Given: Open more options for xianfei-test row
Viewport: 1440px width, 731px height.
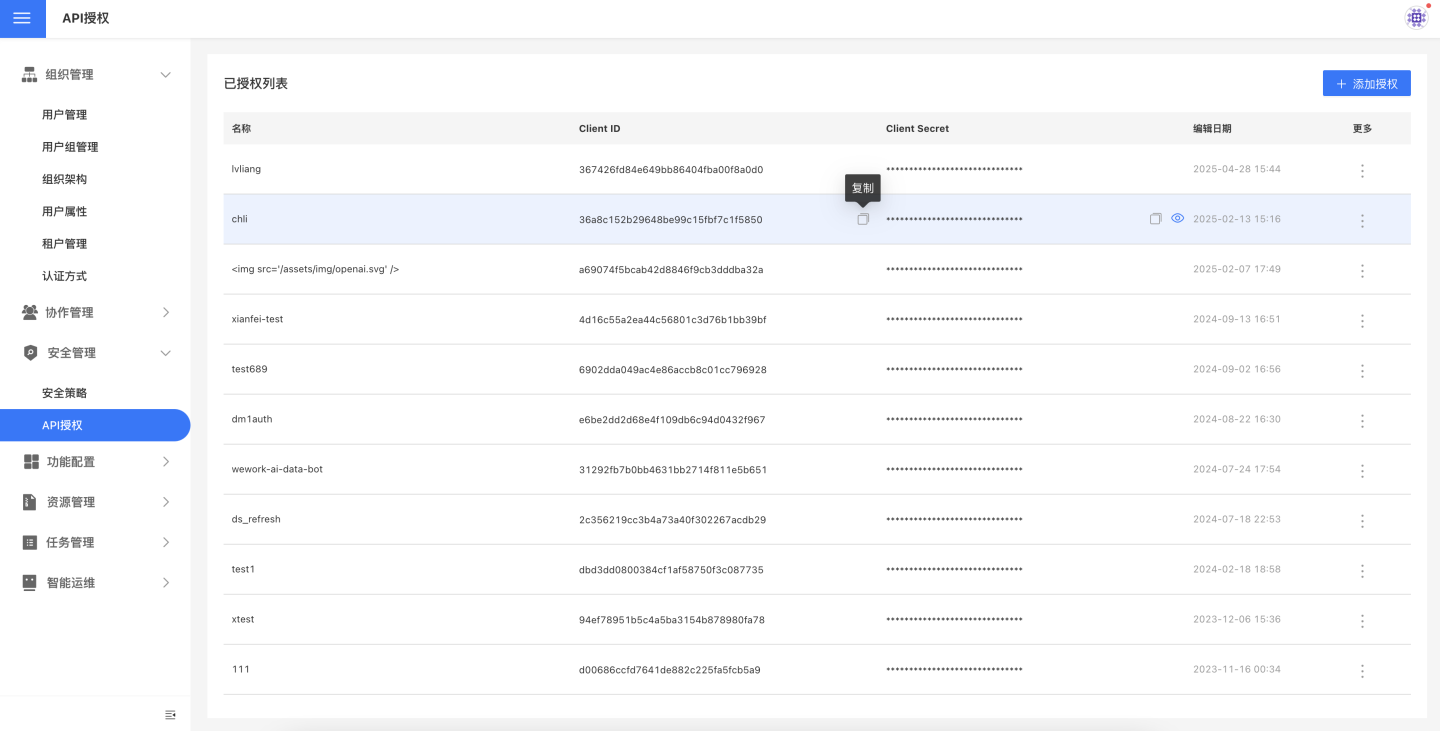Looking at the screenshot, I should click(x=1362, y=321).
